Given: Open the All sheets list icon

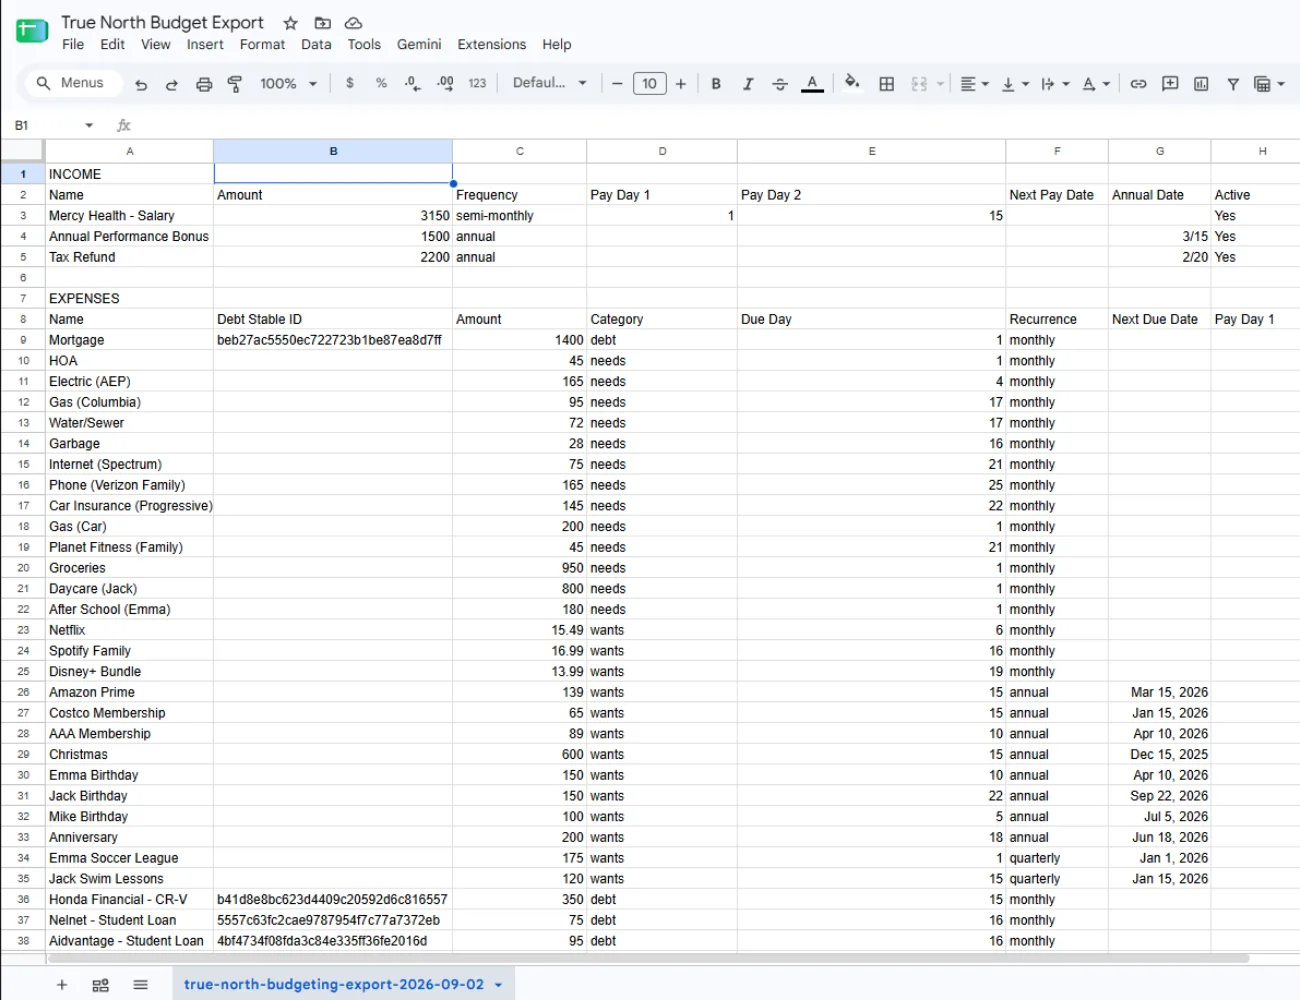Looking at the screenshot, I should 140,985.
